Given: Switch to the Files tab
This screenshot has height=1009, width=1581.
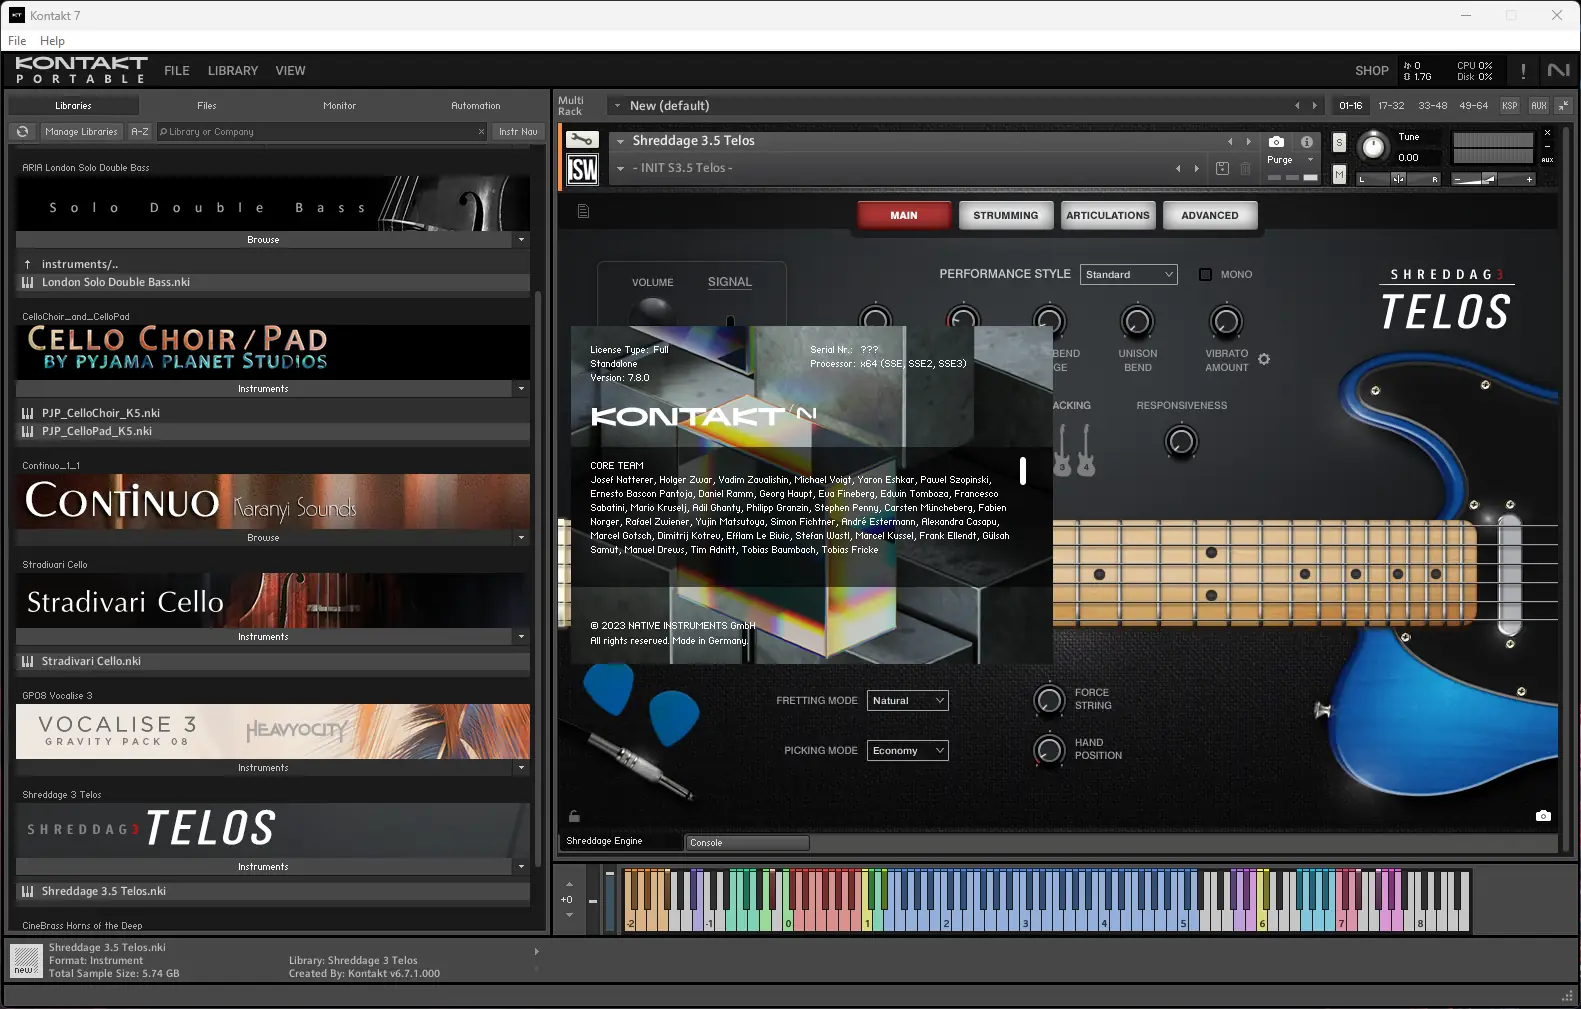Looking at the screenshot, I should [207, 106].
